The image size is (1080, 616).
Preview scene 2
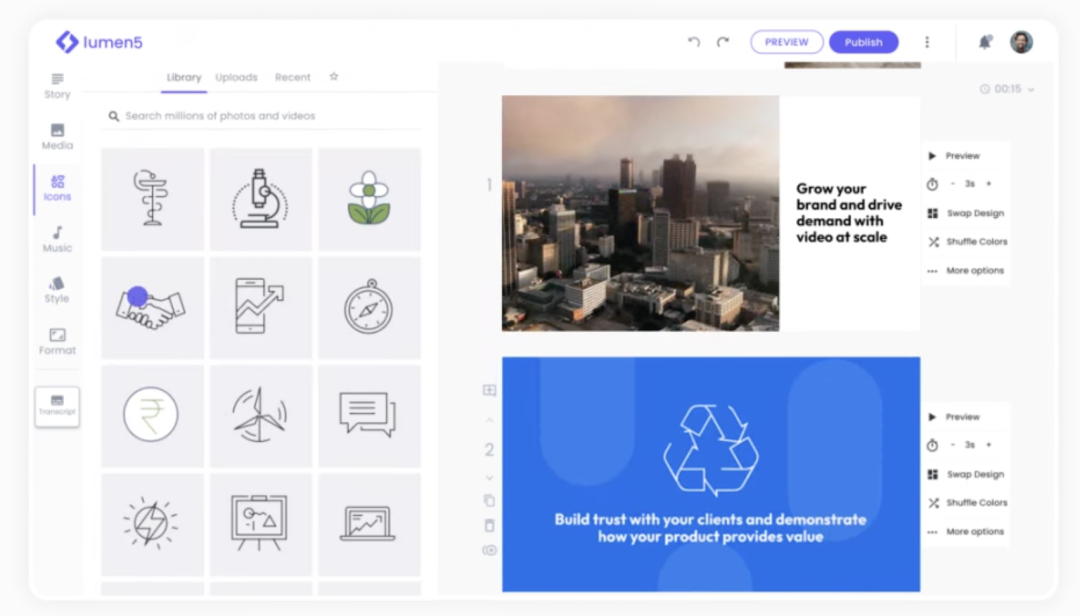tap(954, 417)
